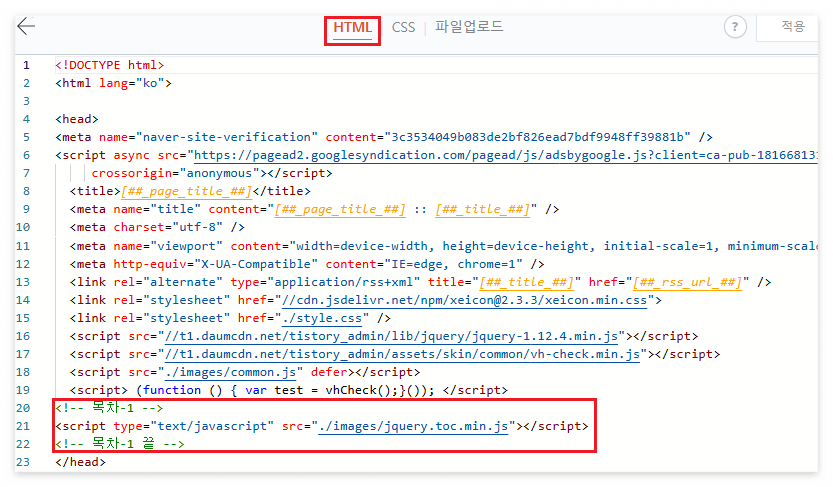833x487 pixels.
Task: Click line number 3 in the gutter
Action: click(x=27, y=101)
